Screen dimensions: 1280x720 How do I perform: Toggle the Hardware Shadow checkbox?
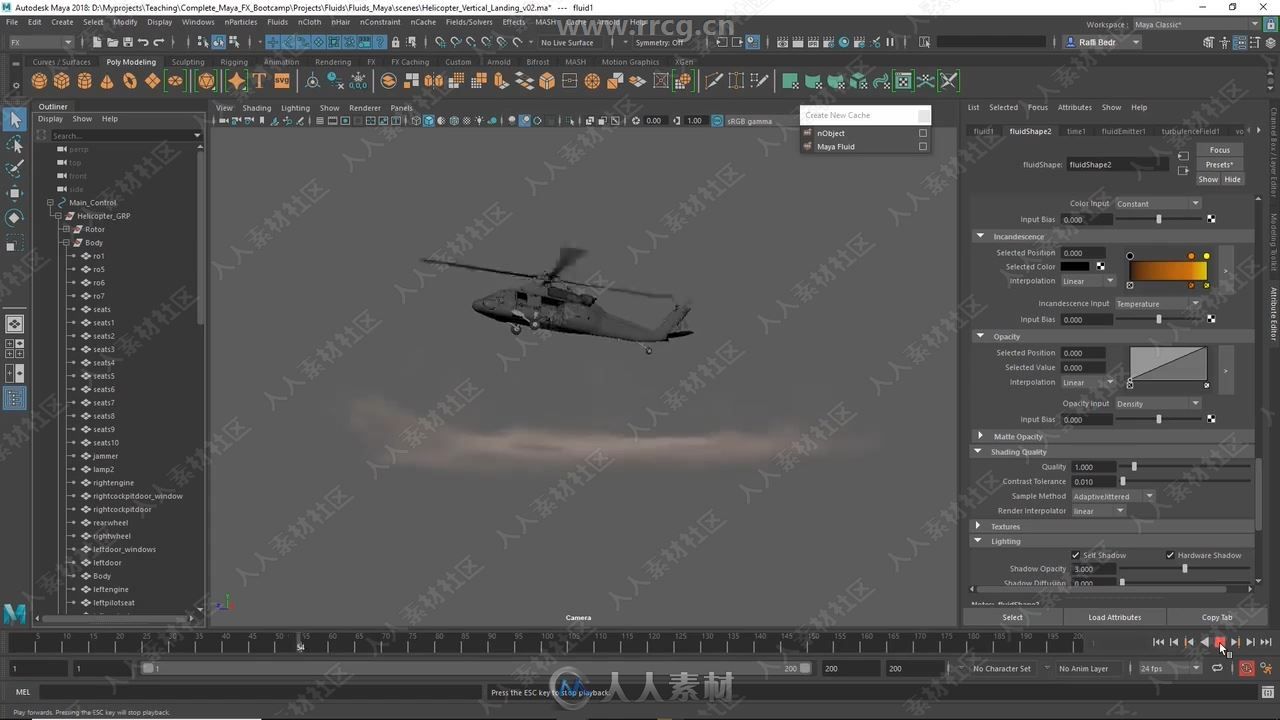pyautogui.click(x=1170, y=555)
